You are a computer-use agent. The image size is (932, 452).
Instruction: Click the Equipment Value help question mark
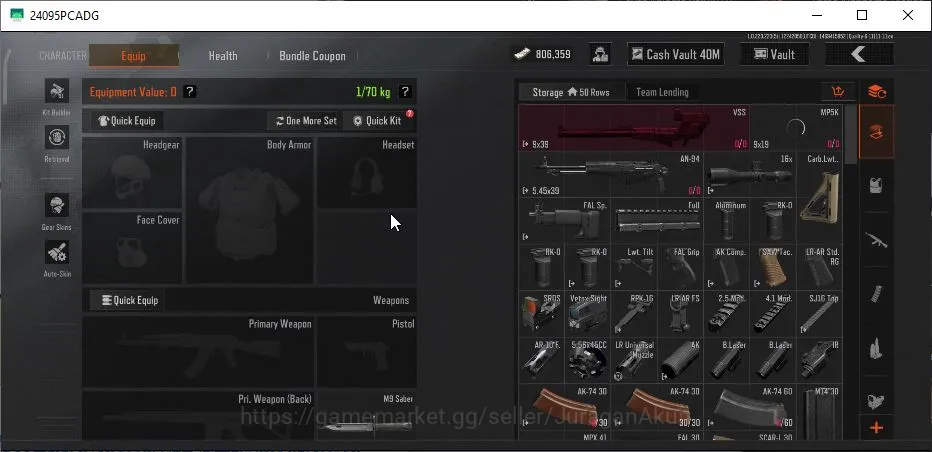coord(189,92)
